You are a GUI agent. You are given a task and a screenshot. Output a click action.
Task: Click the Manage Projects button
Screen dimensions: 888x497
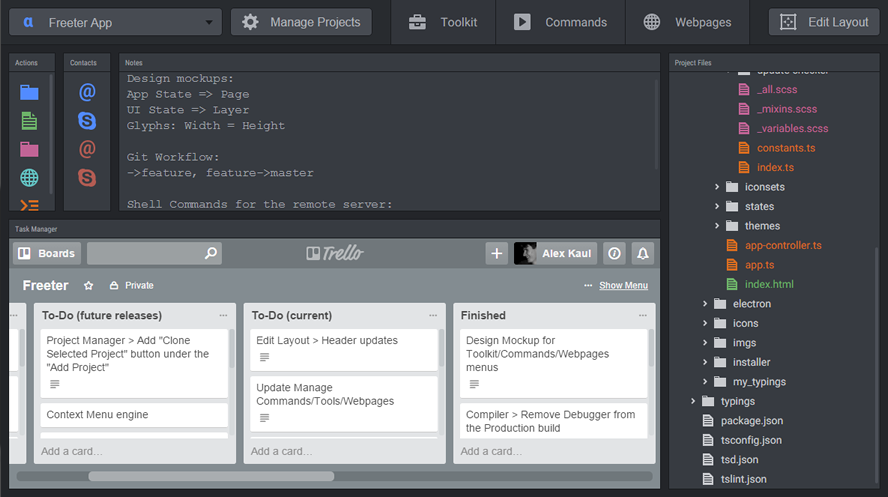click(301, 22)
